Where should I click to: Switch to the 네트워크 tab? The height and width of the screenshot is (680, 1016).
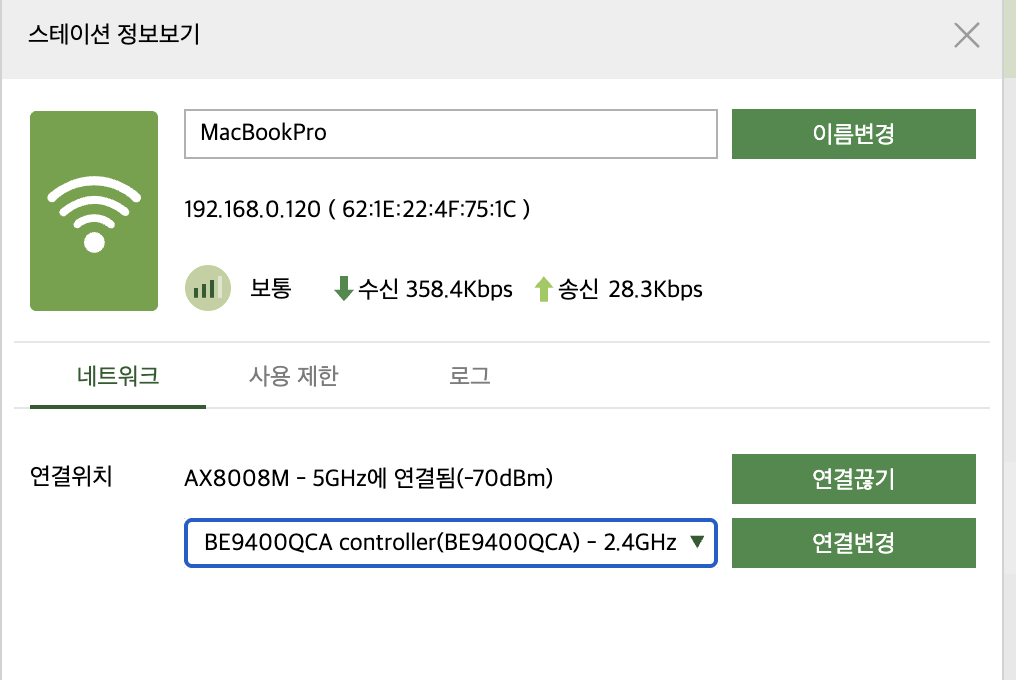118,376
